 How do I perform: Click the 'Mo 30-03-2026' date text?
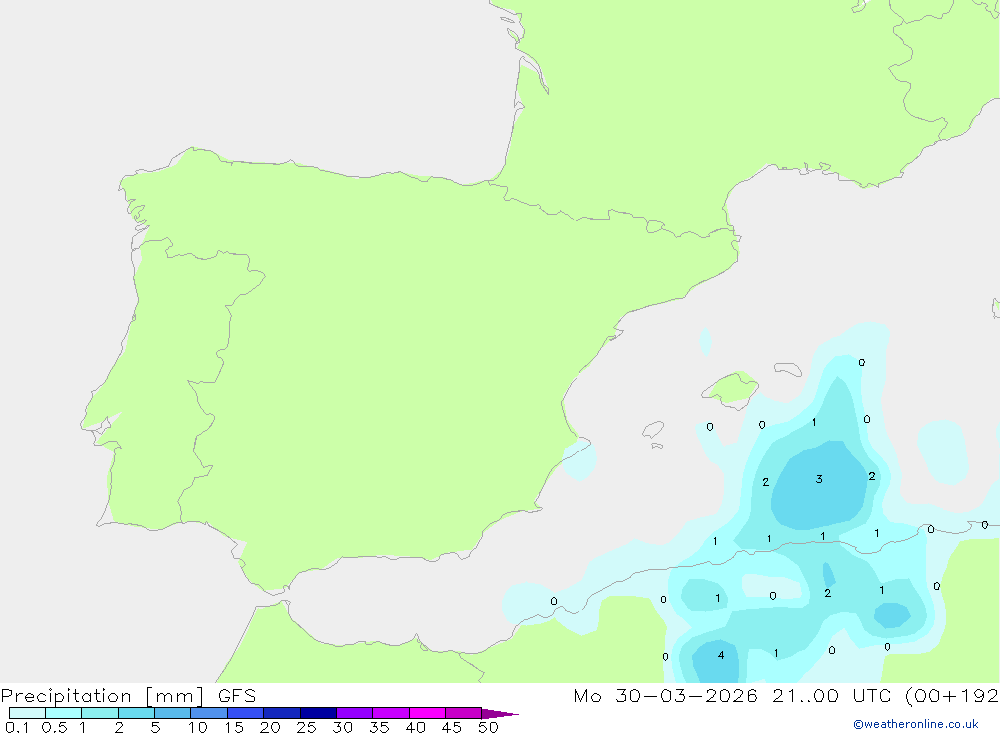tap(665, 696)
